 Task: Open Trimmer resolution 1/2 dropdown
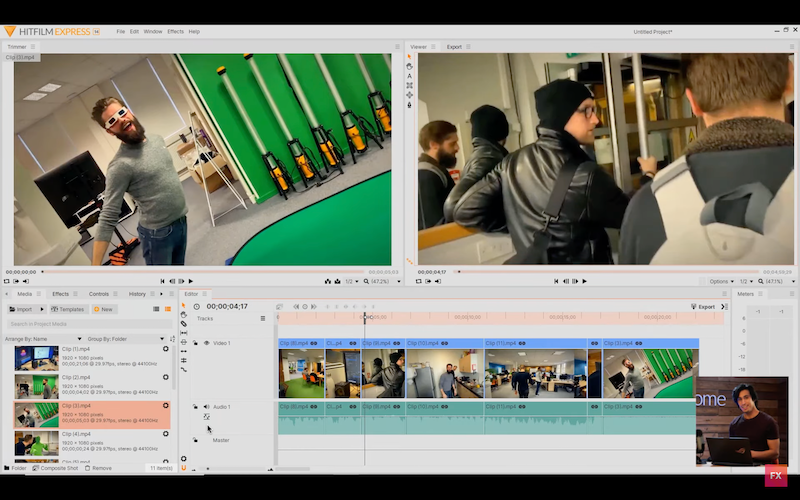352,281
